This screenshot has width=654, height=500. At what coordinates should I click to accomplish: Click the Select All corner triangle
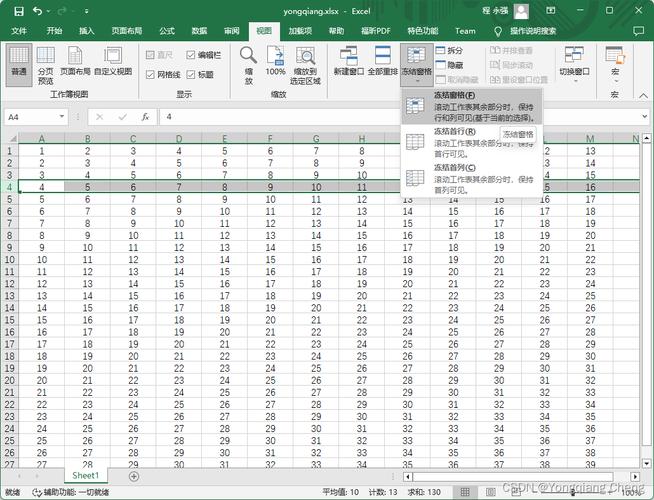(x=11, y=138)
